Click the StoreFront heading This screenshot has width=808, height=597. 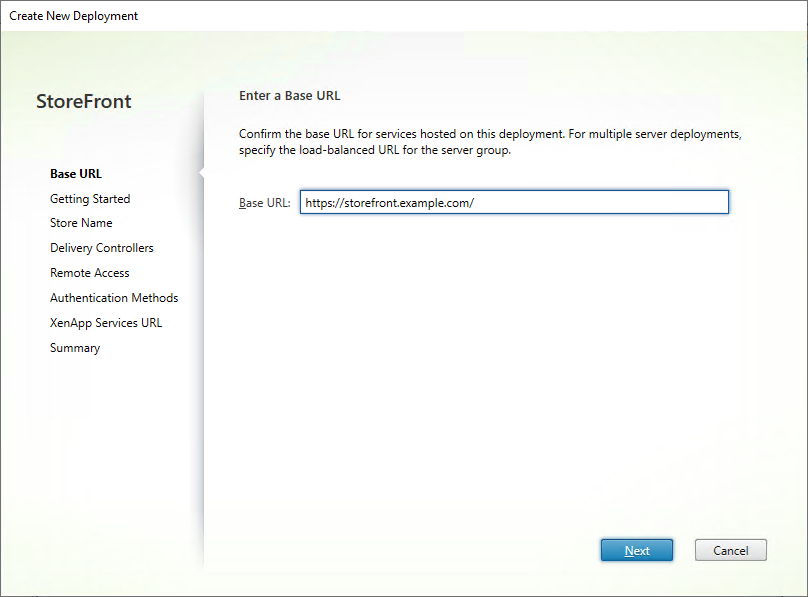(83, 101)
